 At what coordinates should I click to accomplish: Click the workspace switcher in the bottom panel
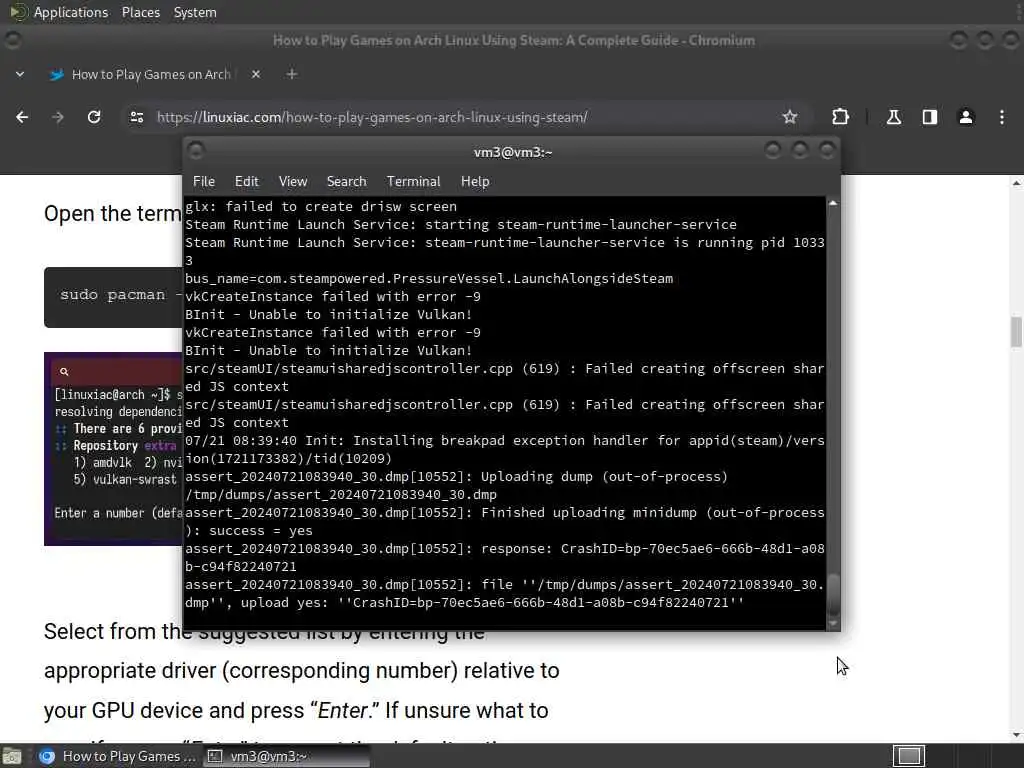tap(909, 756)
